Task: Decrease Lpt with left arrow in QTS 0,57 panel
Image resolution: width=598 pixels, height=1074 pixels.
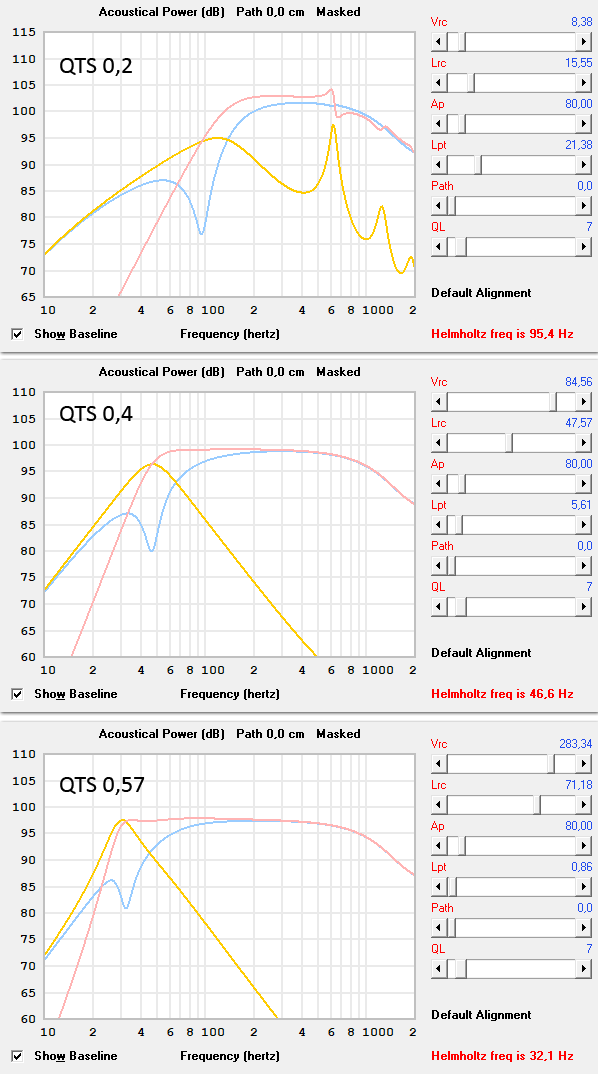Action: [x=439, y=887]
